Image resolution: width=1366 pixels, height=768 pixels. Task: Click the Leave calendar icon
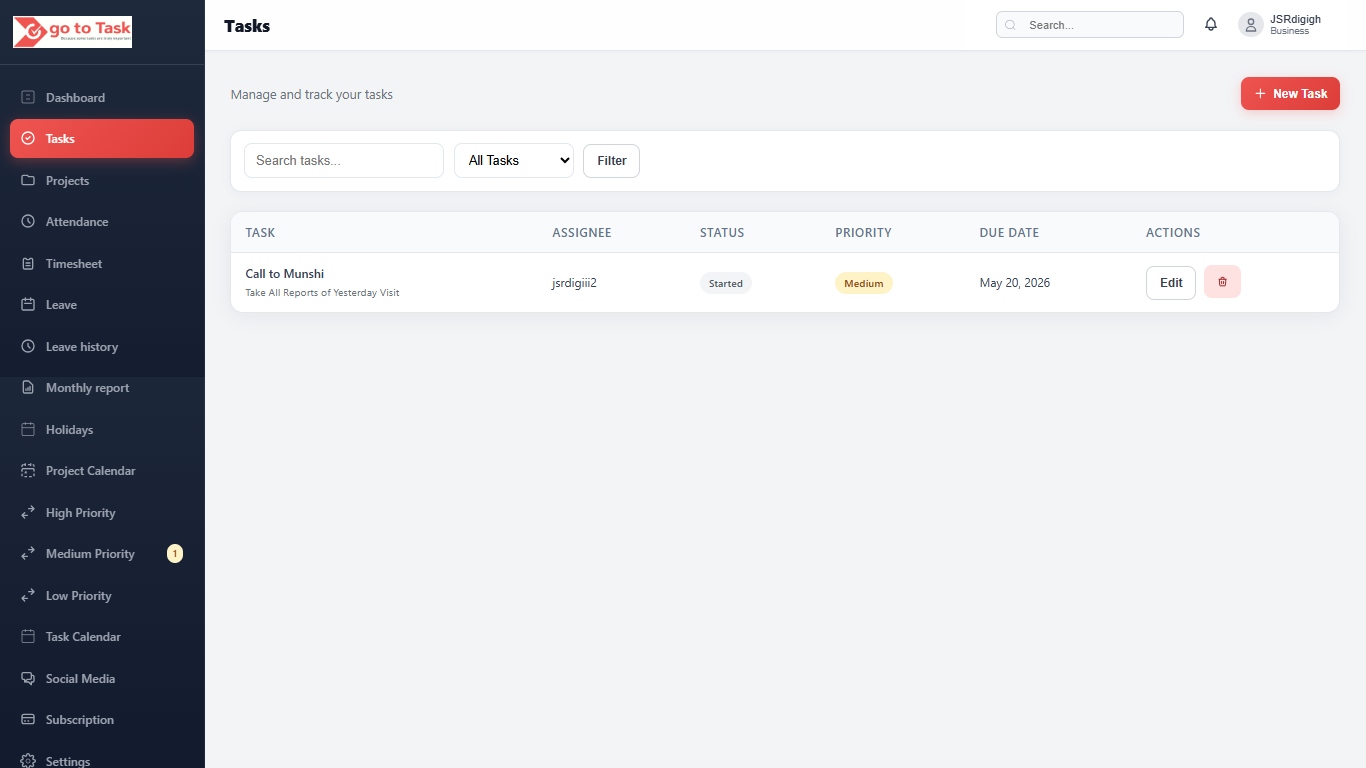(x=28, y=305)
